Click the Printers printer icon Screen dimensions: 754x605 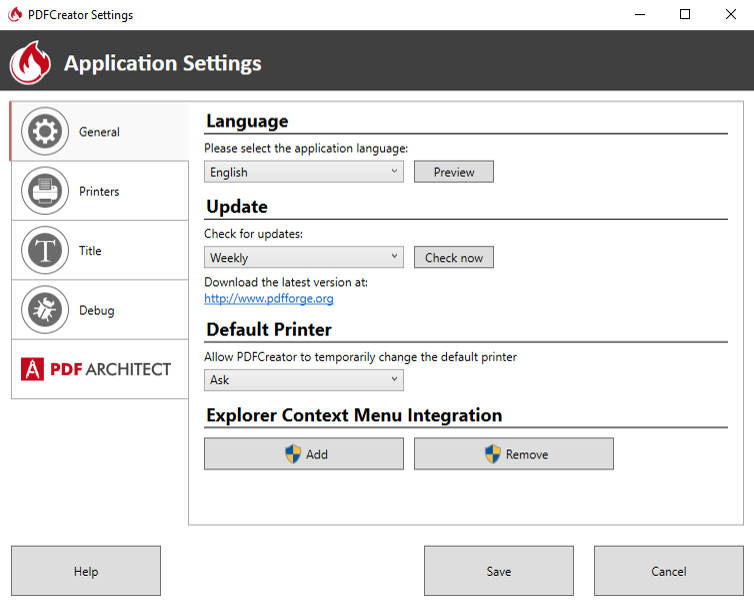tap(45, 191)
